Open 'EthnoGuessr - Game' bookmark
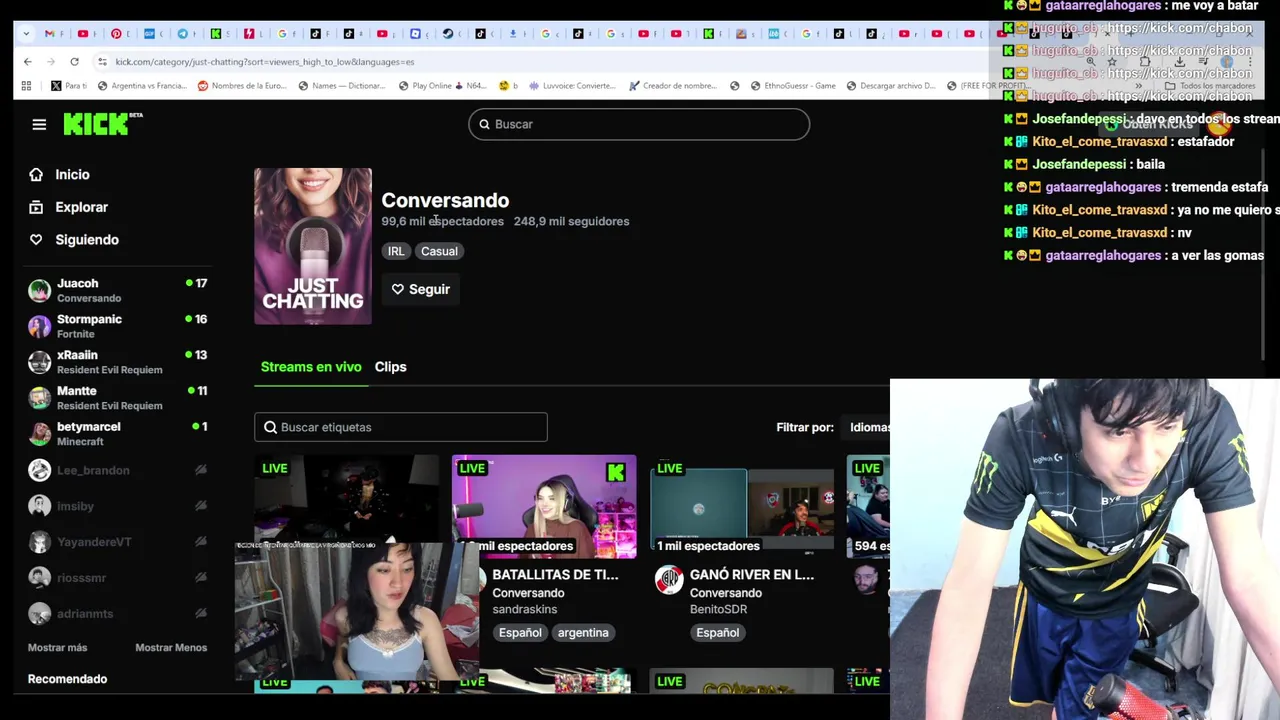Screen dimensions: 1280x720 [791, 86]
